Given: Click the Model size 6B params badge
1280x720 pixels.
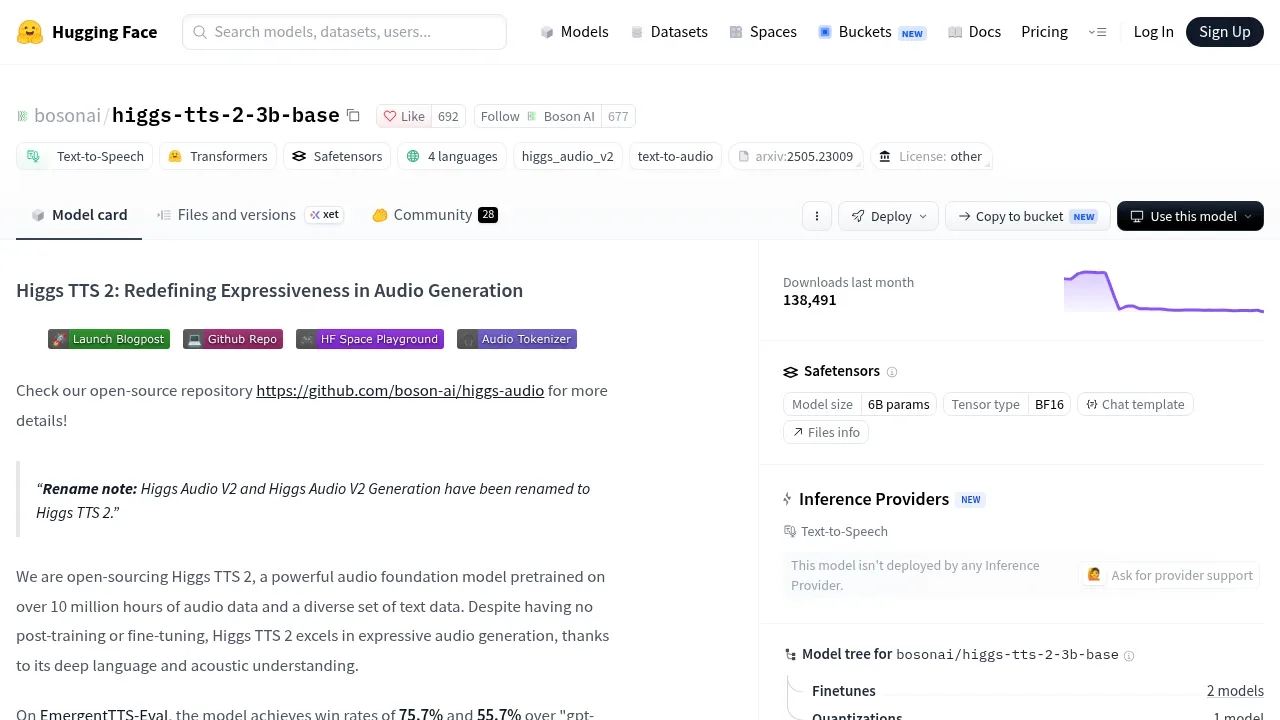Looking at the screenshot, I should tap(861, 404).
